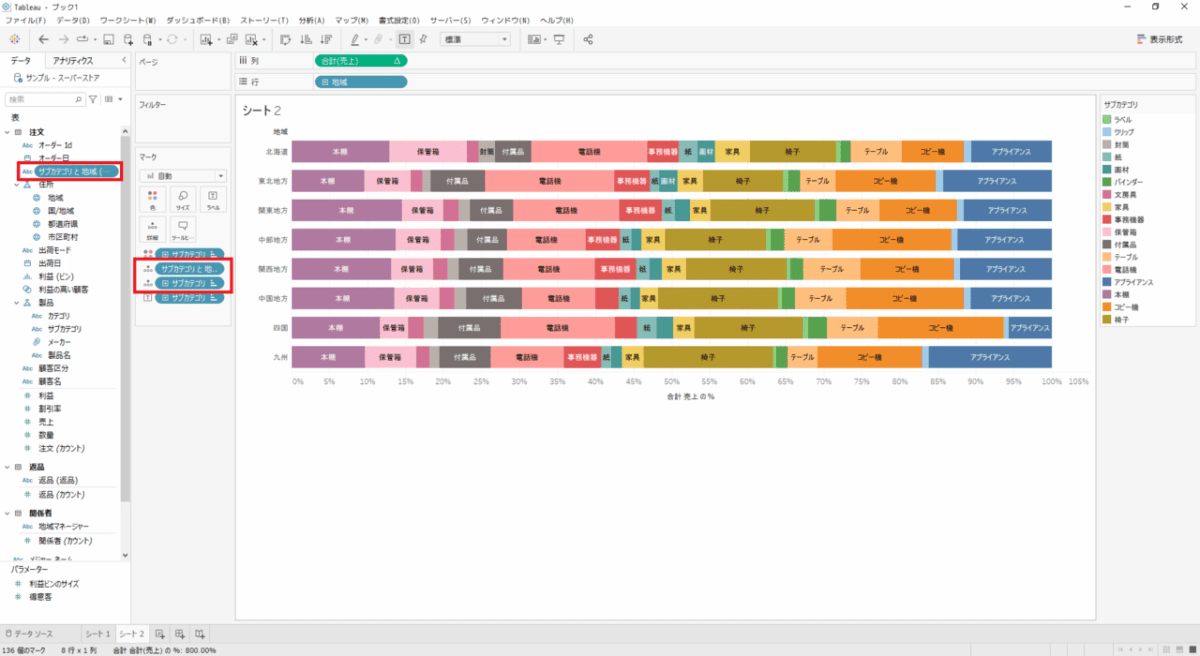
Task: Open the 分析(A) menu
Action: click(312, 20)
